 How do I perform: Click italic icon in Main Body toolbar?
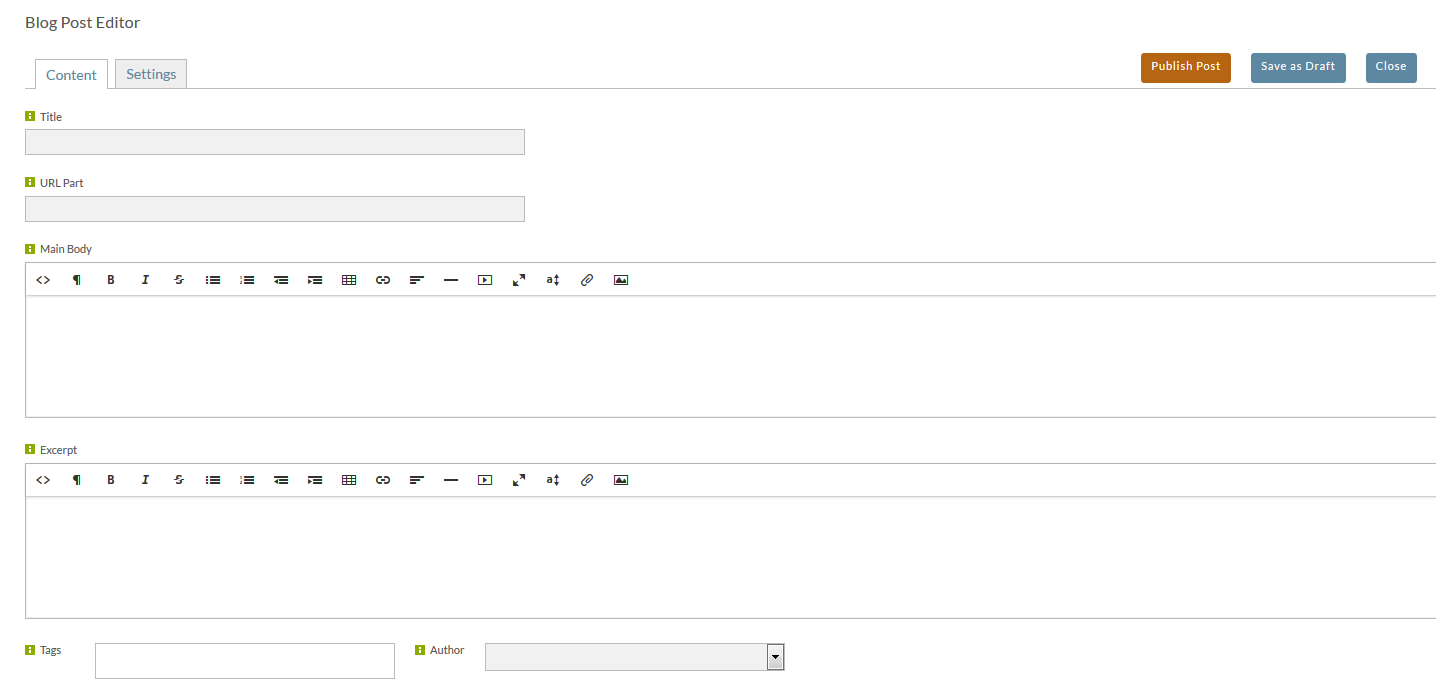pos(145,280)
